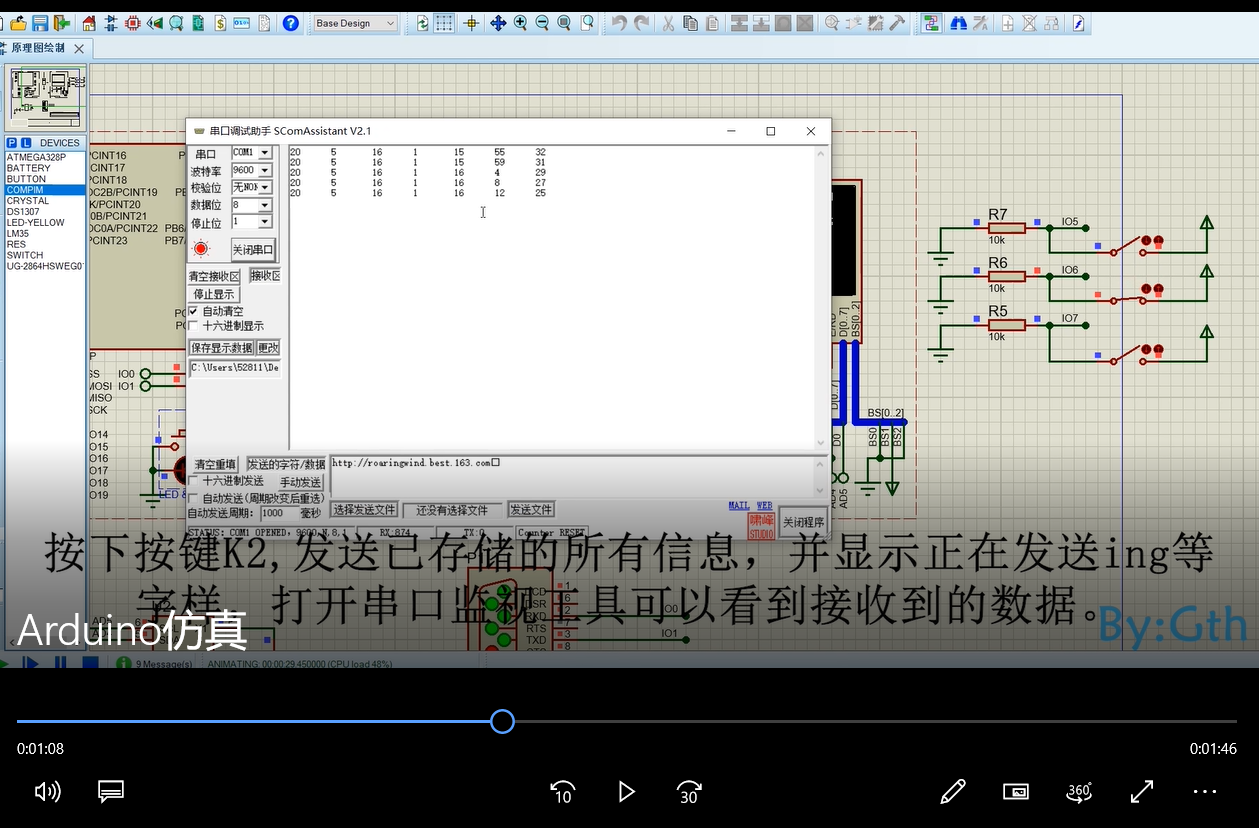
Task: Click the 关闭串口 button
Action: click(x=253, y=249)
